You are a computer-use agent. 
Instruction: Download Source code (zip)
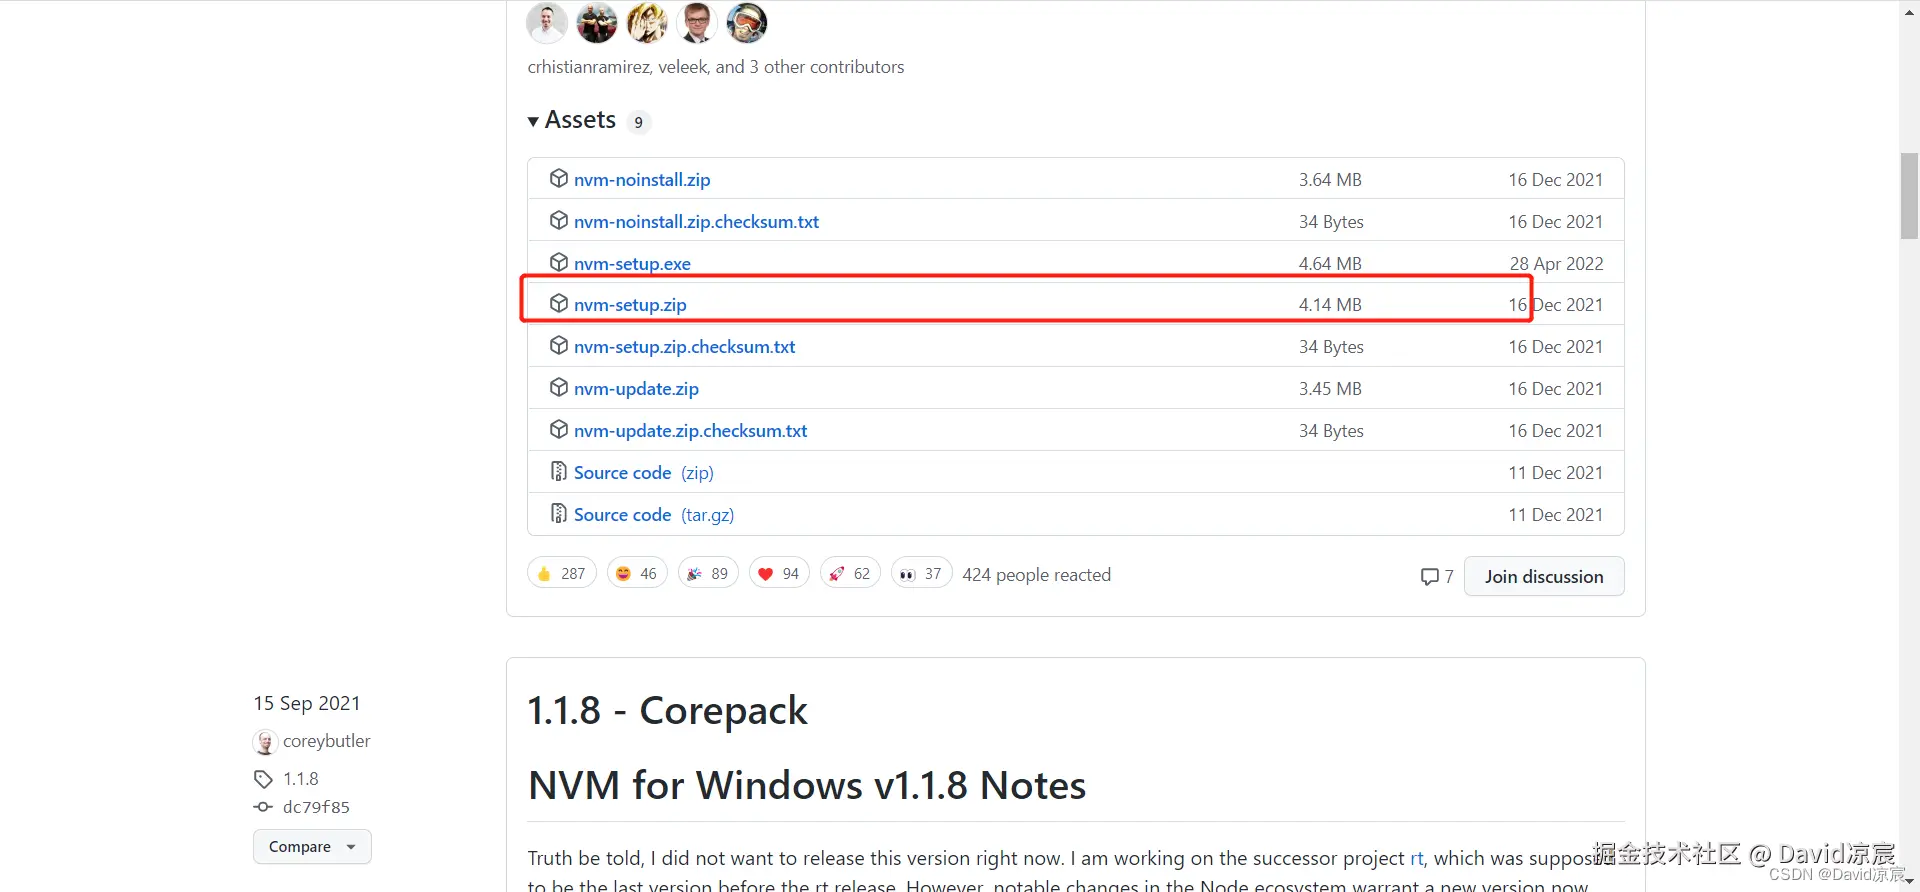tap(643, 473)
